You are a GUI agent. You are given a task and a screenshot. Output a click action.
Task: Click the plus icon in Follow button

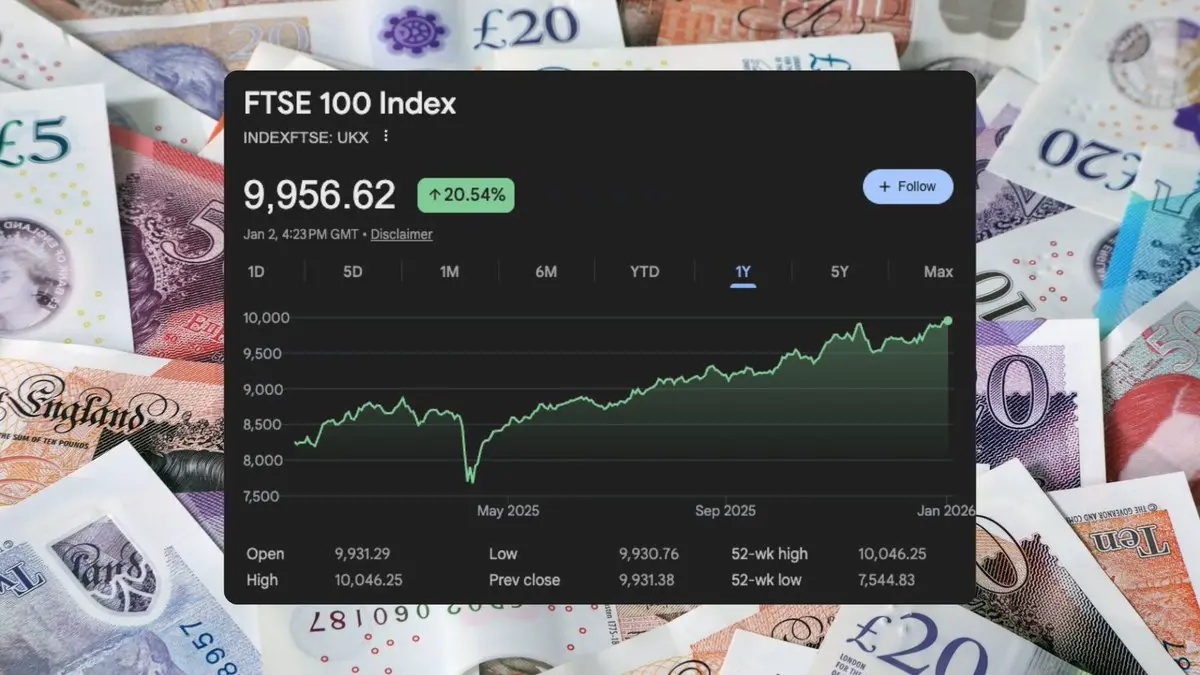pos(884,186)
